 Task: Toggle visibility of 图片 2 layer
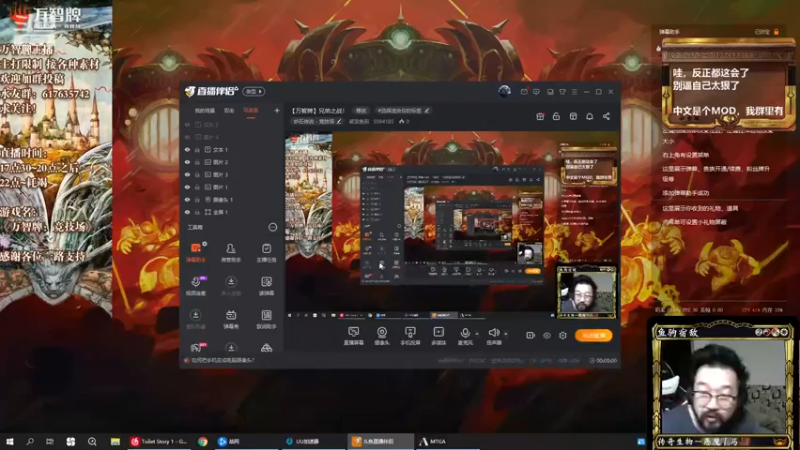click(187, 162)
